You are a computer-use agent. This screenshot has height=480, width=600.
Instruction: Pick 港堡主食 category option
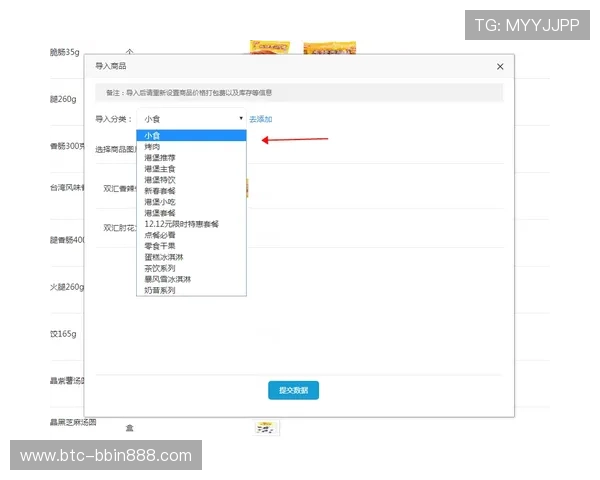pos(191,169)
